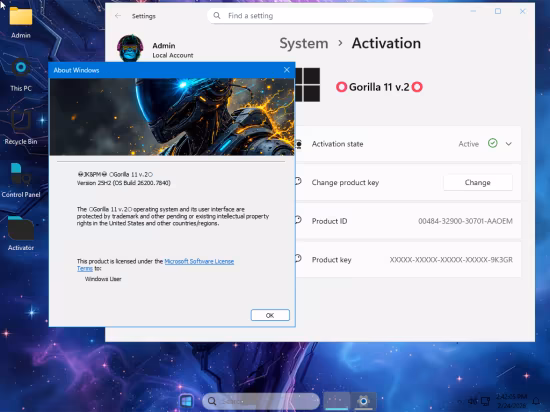Click the About Windows banner image
Viewport: 550px width, 412px height.
(172, 116)
